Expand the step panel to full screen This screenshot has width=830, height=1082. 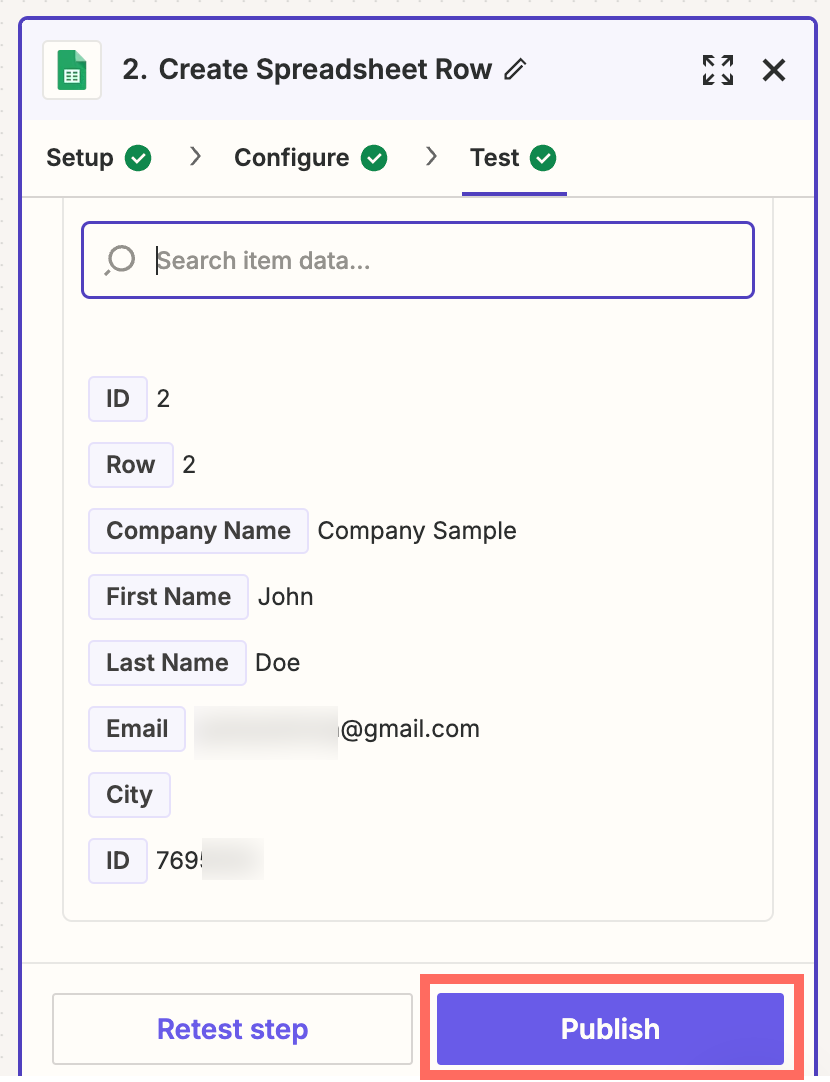pos(717,70)
